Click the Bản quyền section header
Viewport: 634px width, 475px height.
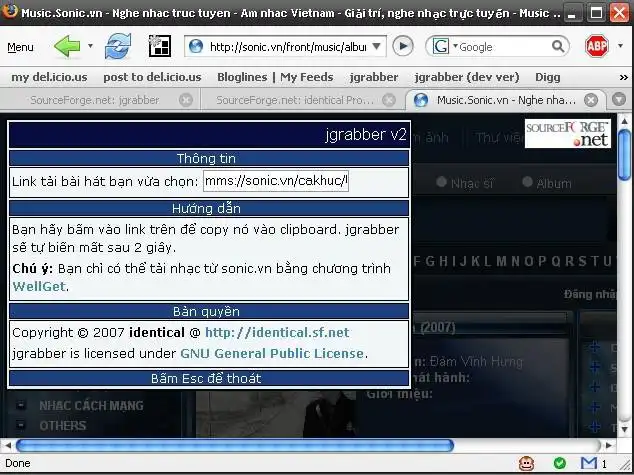209,311
